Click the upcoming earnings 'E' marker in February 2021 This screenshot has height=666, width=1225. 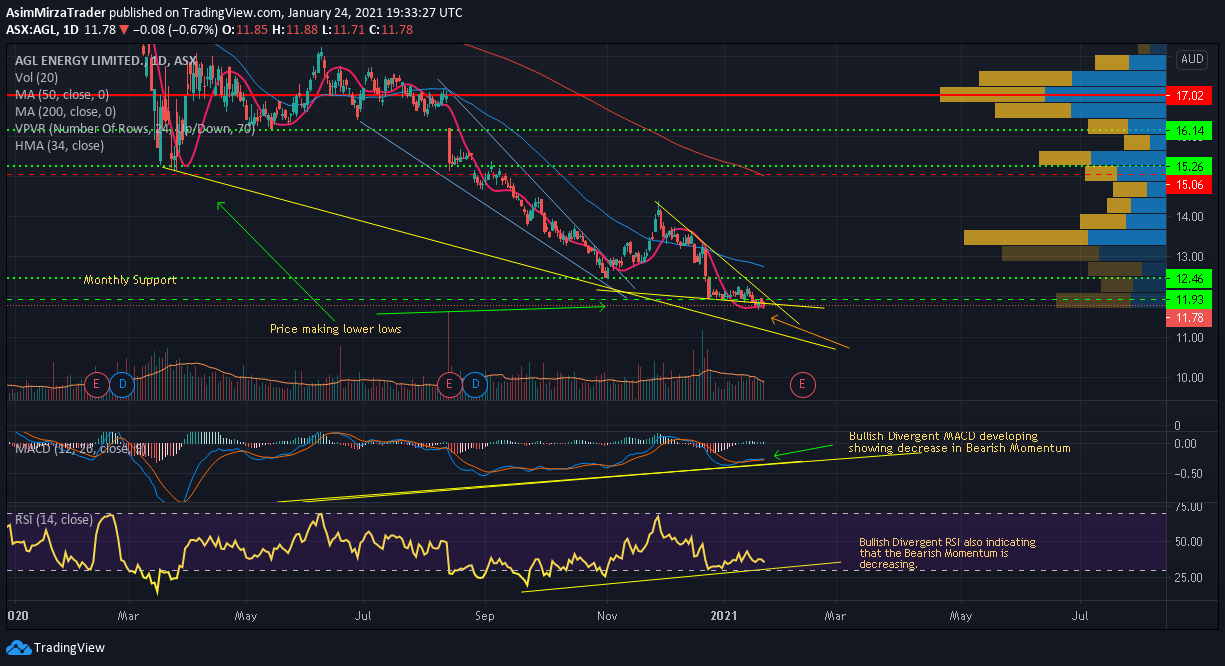800,383
